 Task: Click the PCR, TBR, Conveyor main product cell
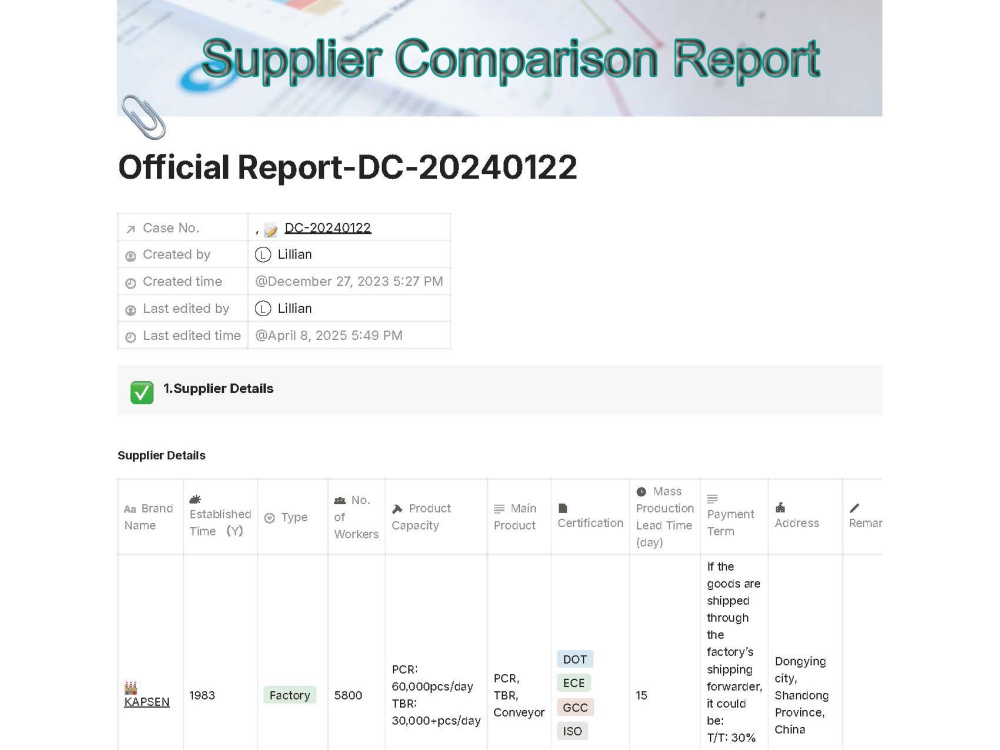click(519, 695)
